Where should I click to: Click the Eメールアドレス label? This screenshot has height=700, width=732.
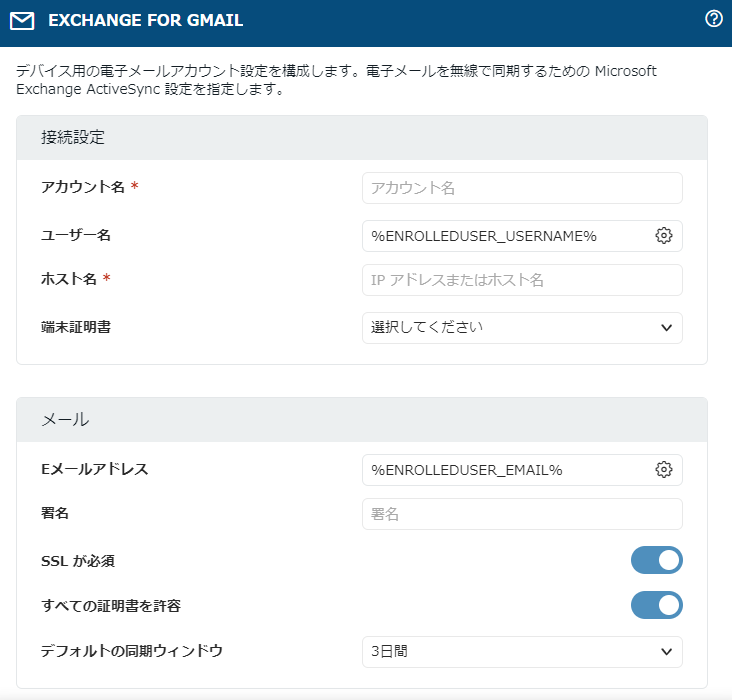[95, 469]
